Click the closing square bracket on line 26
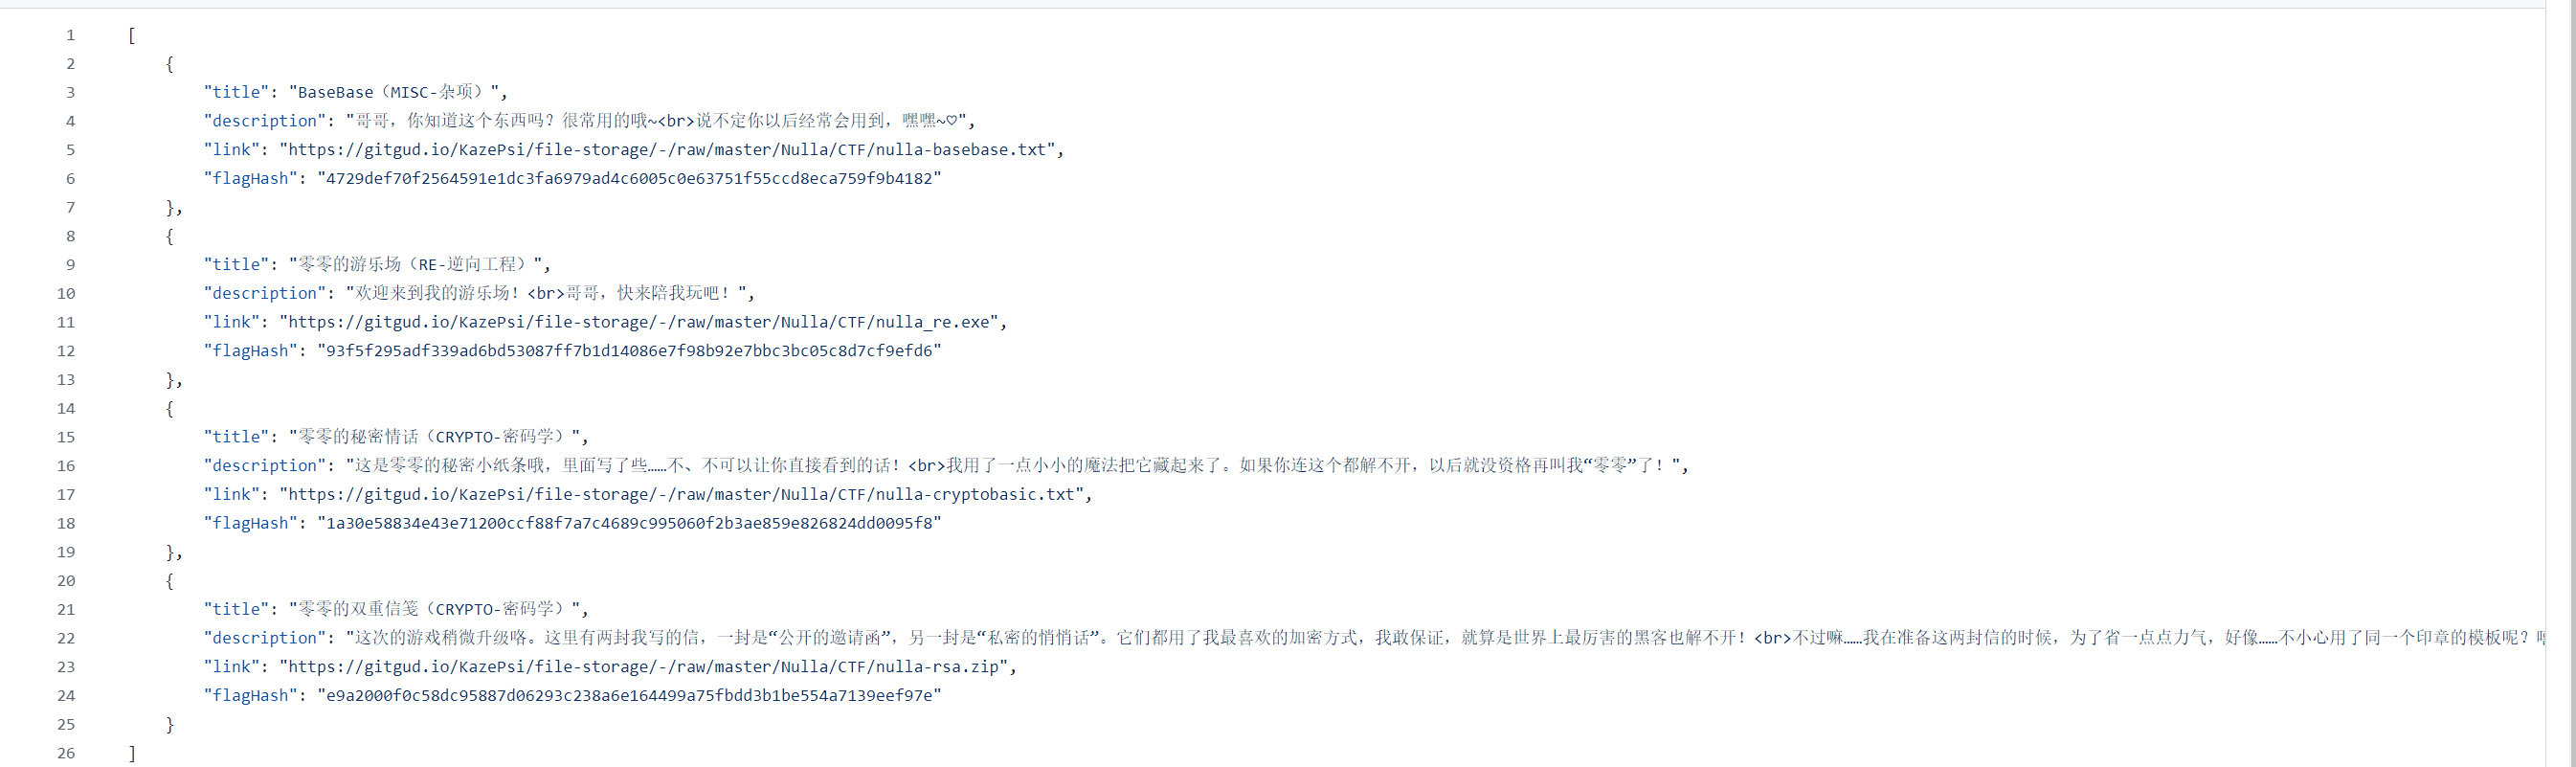Screen dimensions: 2576x767 [132, 753]
